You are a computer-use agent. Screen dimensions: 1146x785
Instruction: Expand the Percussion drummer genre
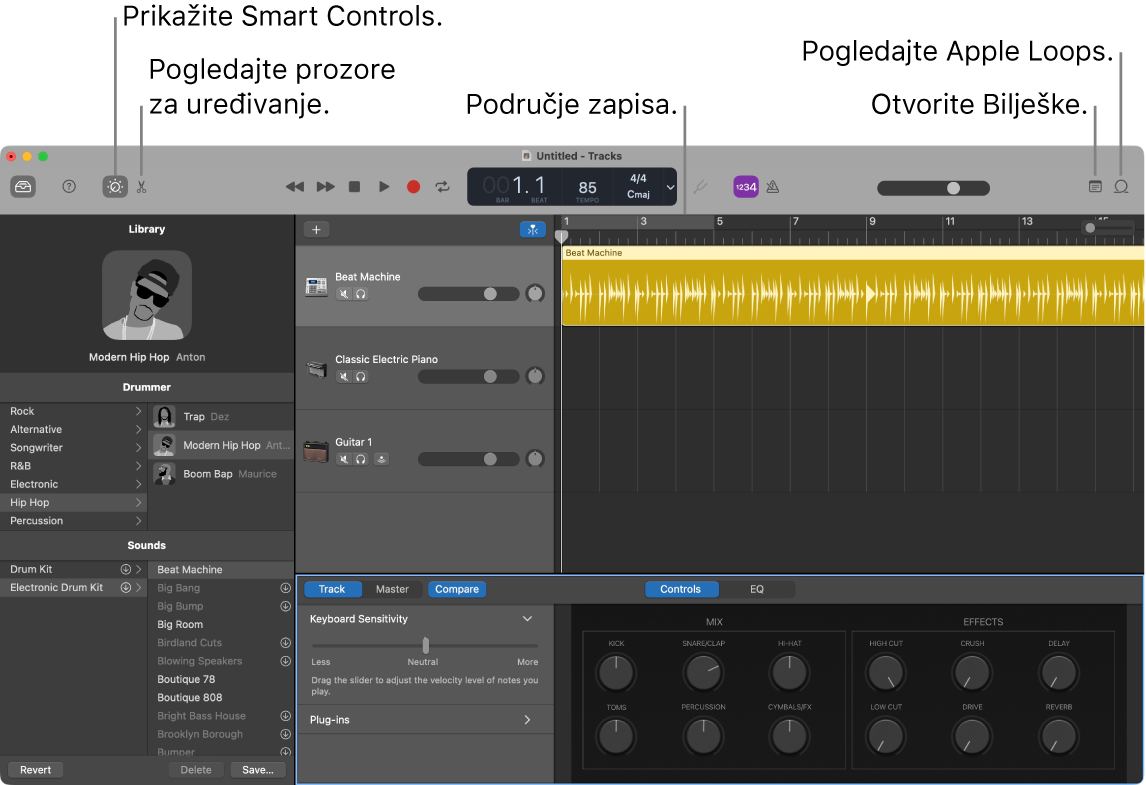(x=138, y=520)
